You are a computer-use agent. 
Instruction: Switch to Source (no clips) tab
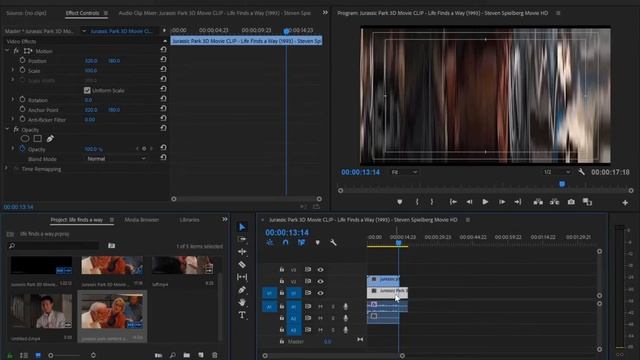[x=26, y=13]
